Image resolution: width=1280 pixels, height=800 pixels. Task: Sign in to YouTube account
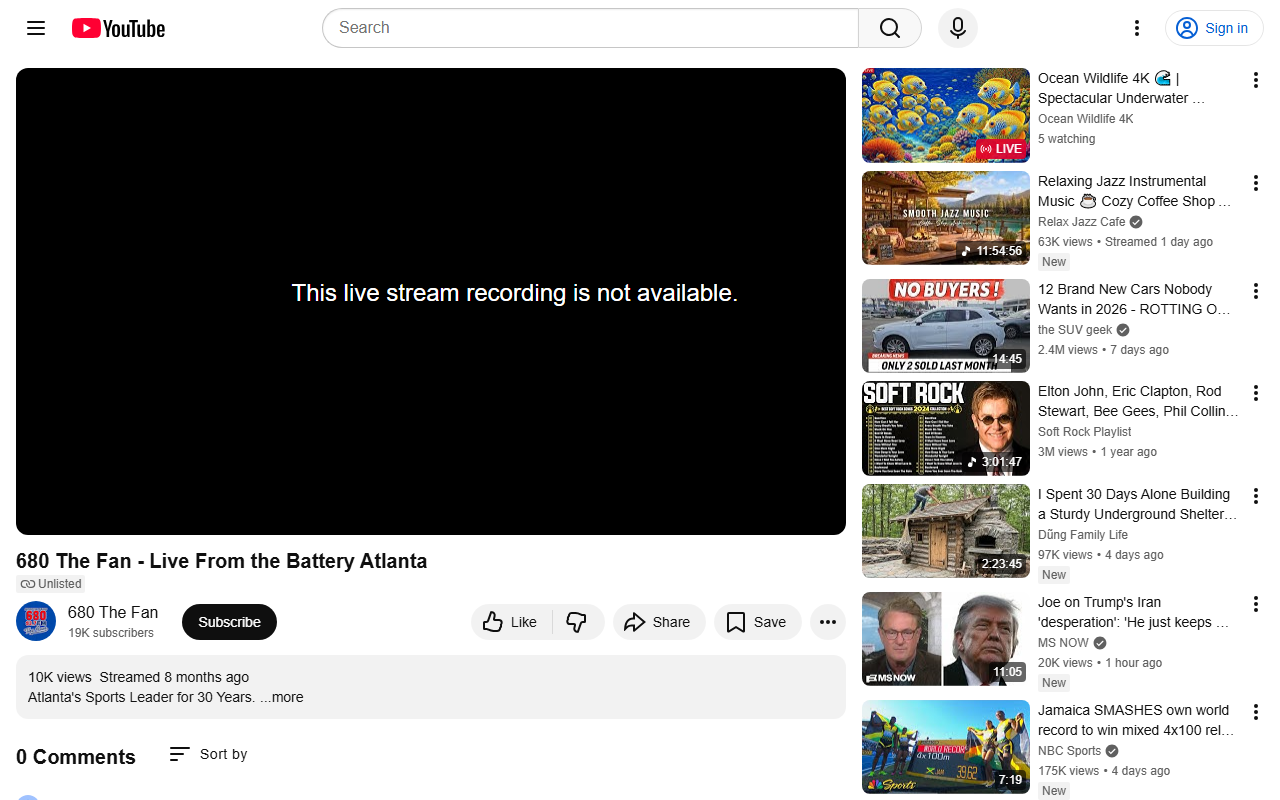tap(1214, 28)
